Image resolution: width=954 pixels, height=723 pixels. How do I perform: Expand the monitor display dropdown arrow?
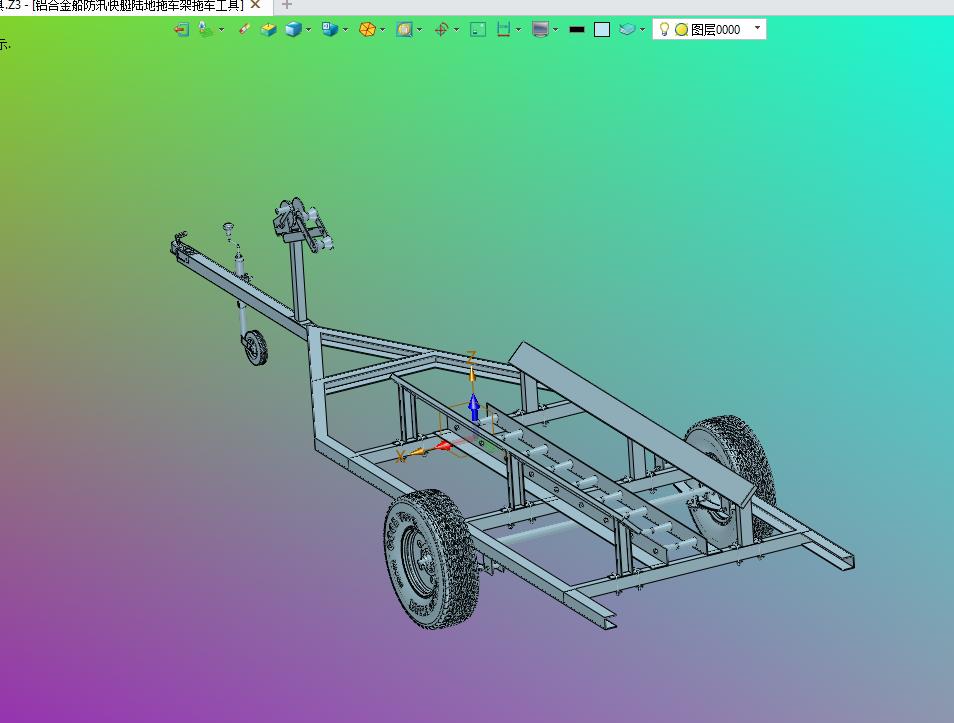555,29
